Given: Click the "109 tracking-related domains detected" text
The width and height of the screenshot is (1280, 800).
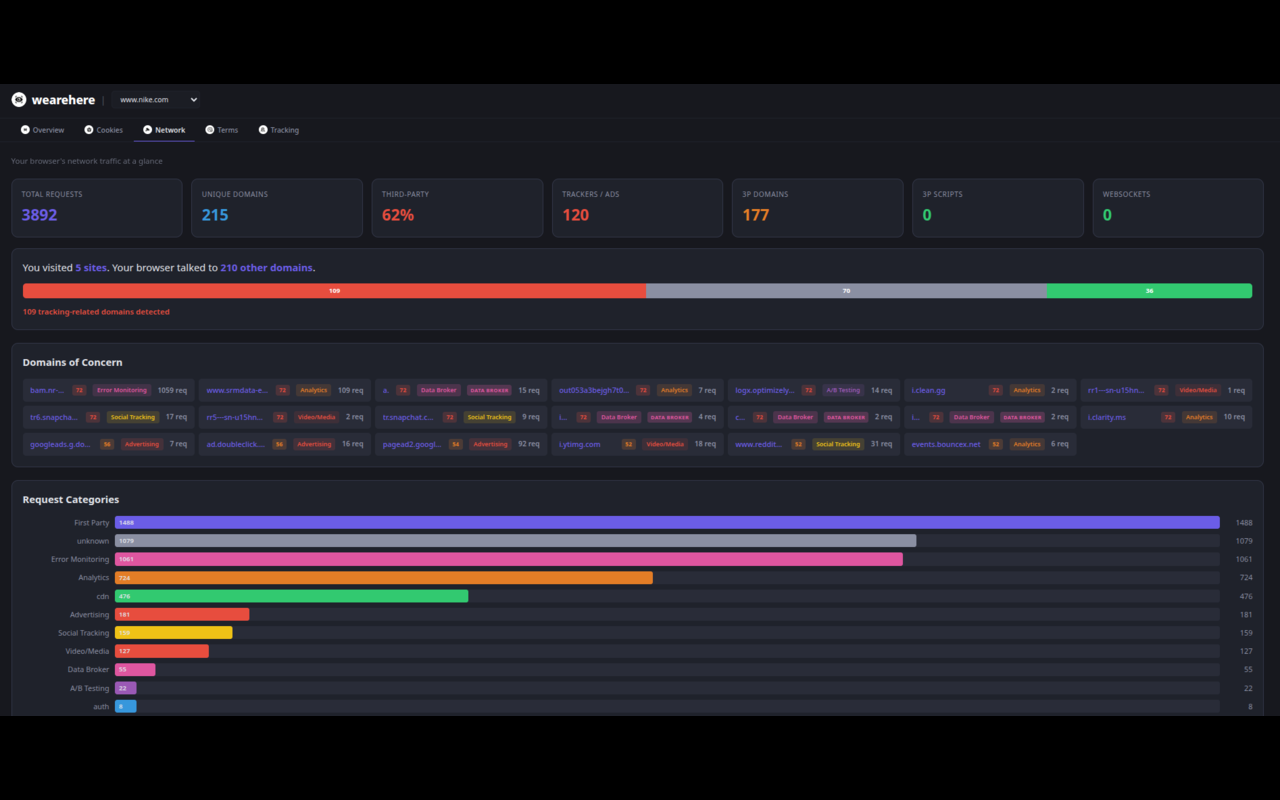Looking at the screenshot, I should pyautogui.click(x=96, y=312).
